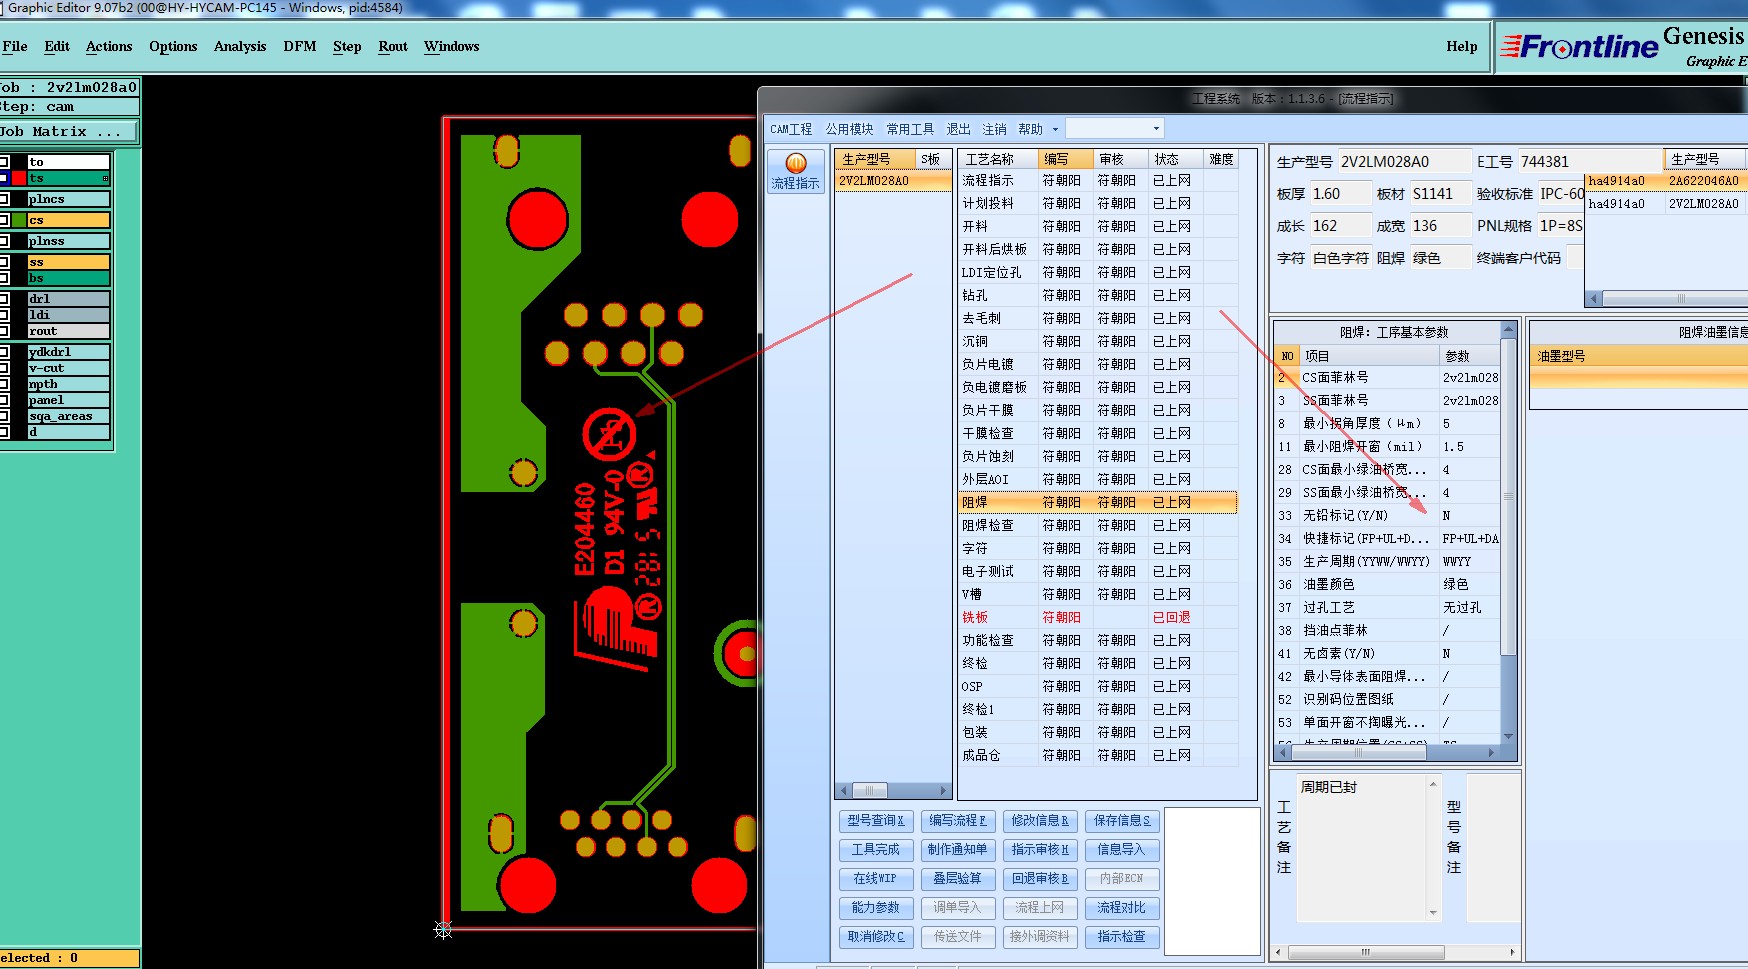Open the Job Matrix ... panel
1748x969 pixels.
(x=68, y=131)
